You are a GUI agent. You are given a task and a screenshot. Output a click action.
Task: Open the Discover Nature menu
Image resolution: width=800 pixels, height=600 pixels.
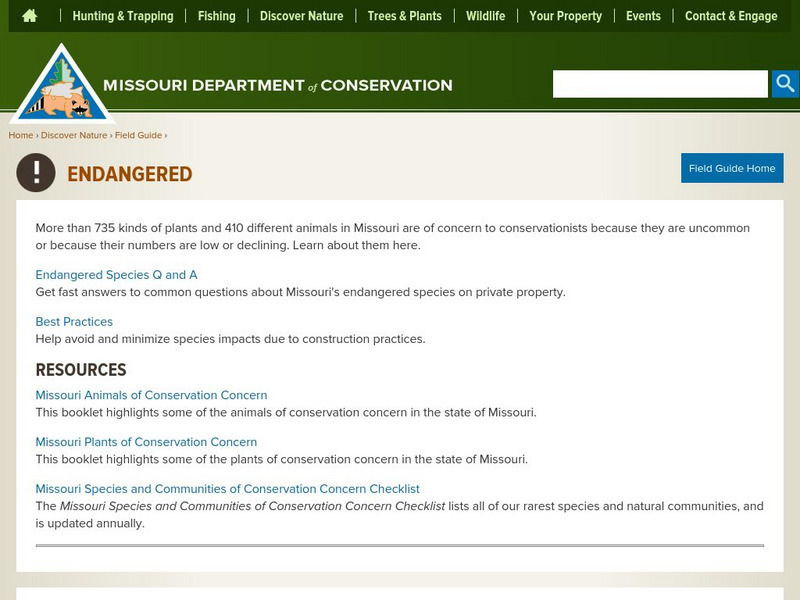302,16
